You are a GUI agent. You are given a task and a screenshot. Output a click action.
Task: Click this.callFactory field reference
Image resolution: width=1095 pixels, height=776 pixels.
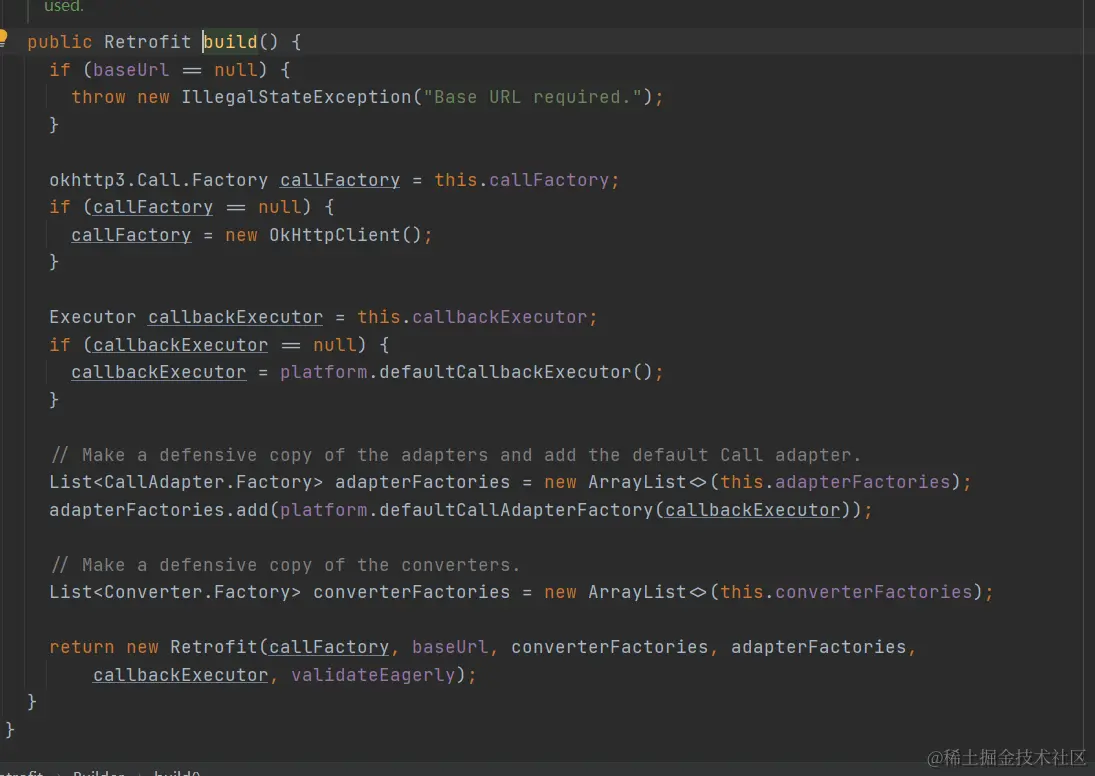point(522,180)
